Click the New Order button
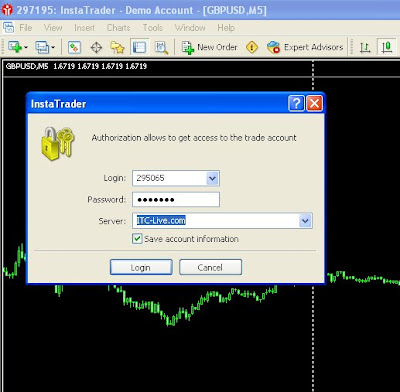 click(x=209, y=47)
